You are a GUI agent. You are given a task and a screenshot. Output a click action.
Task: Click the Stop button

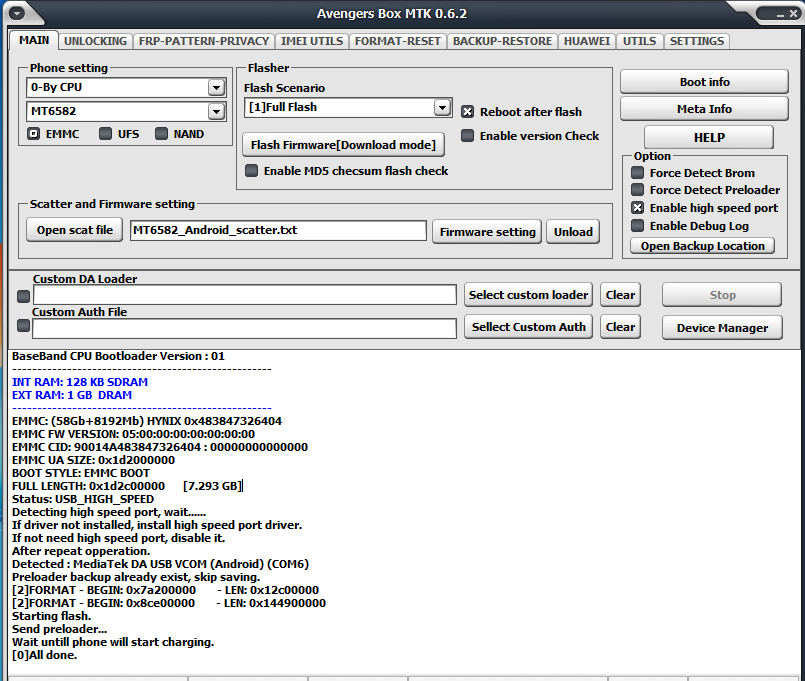coord(722,295)
